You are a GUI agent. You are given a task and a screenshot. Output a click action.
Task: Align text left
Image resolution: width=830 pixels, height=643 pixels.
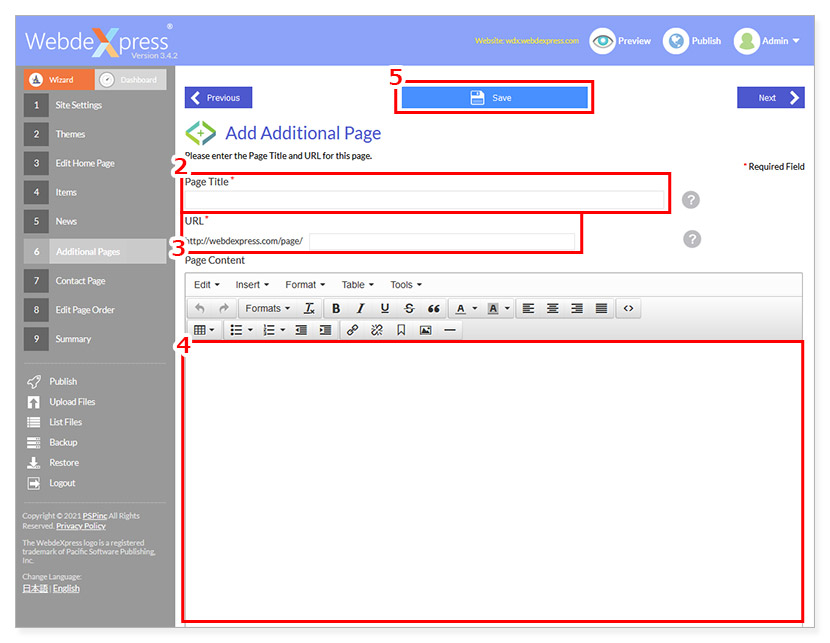[528, 309]
